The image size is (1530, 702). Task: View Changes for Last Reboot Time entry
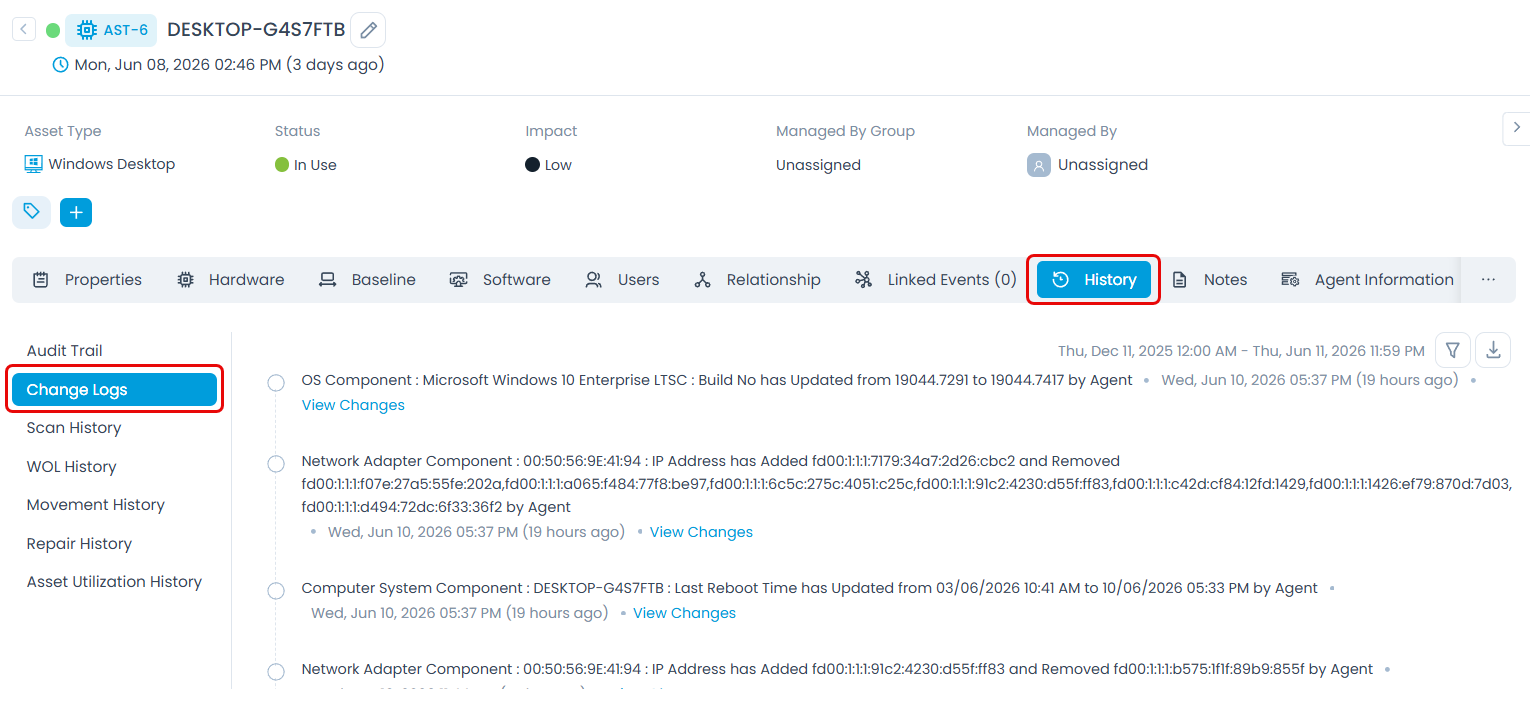point(684,613)
